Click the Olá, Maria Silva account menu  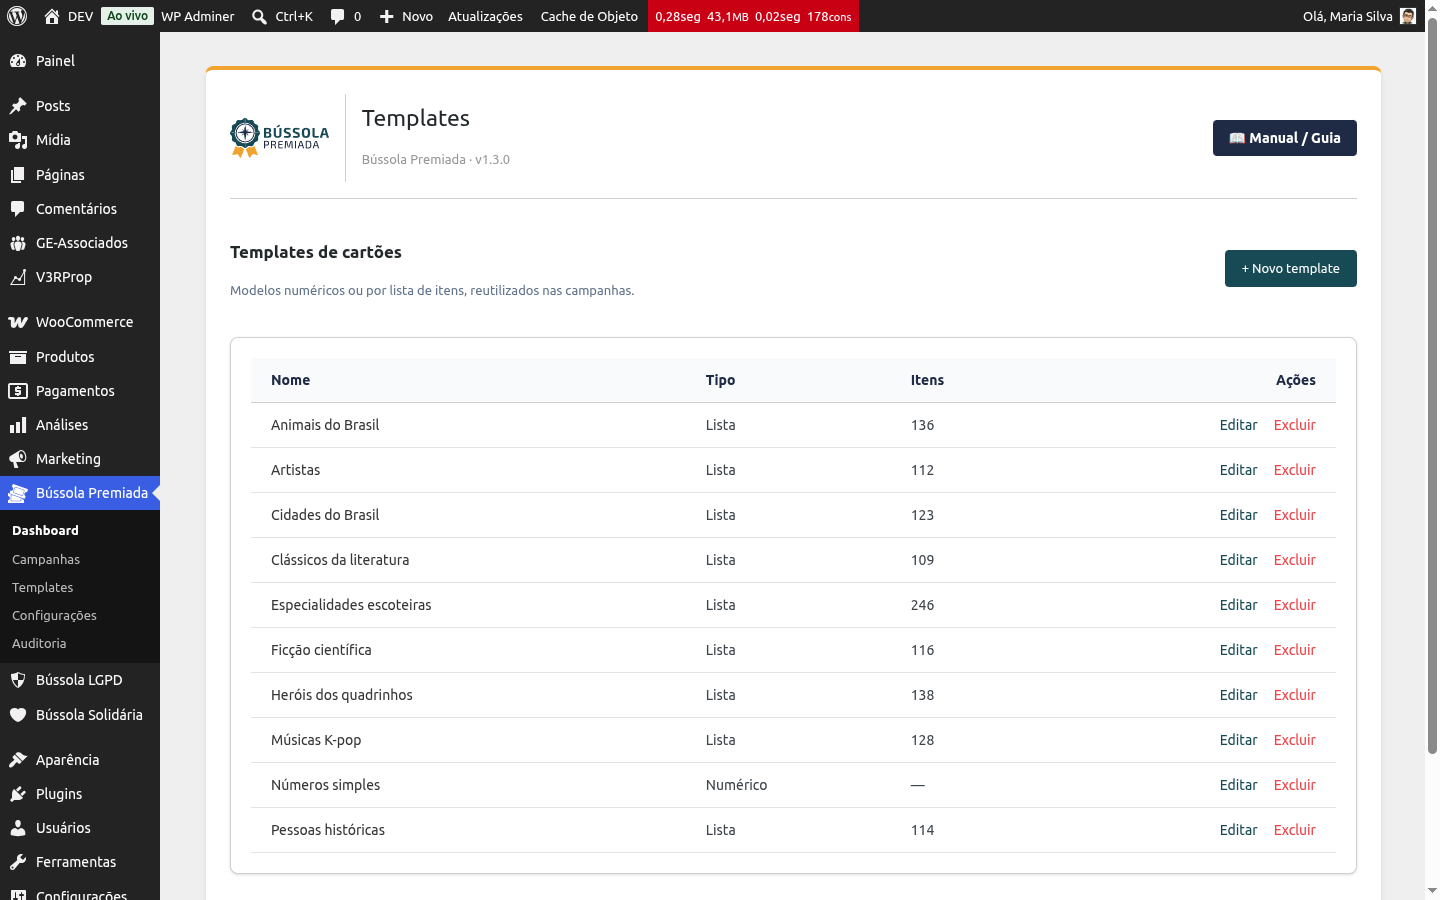tap(1359, 16)
